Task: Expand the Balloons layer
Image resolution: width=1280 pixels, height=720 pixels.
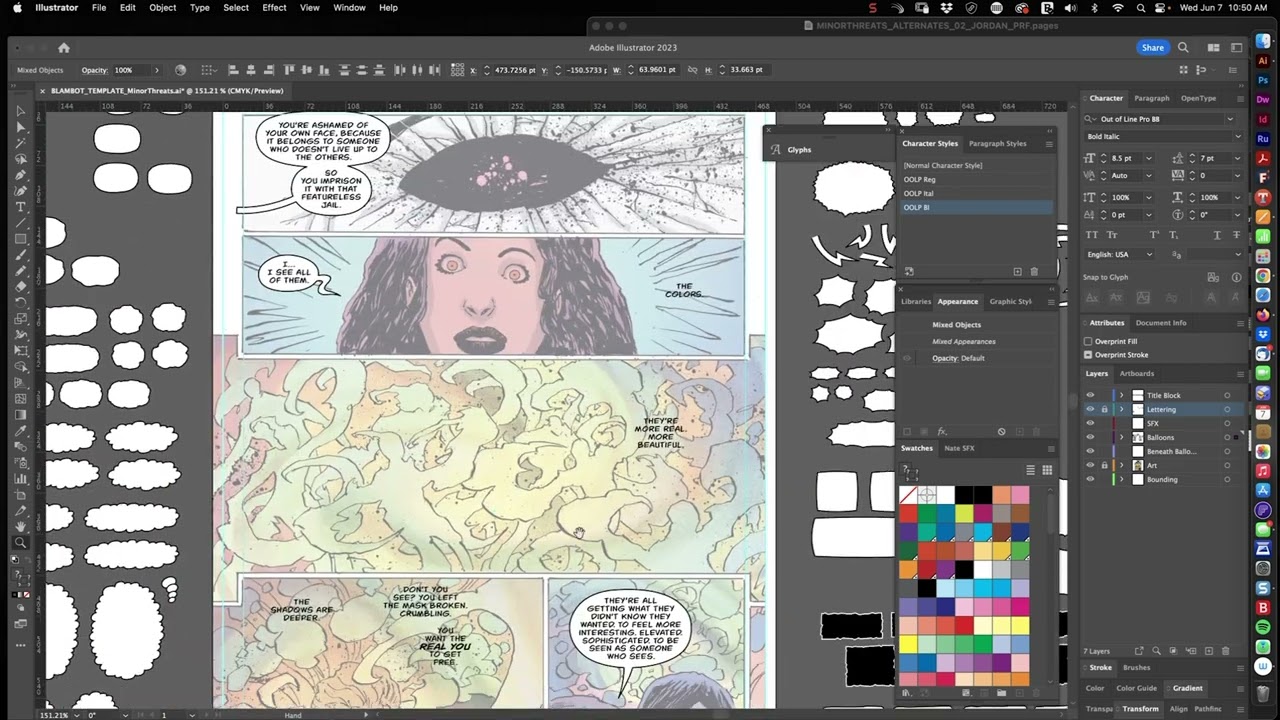Action: (1121, 437)
